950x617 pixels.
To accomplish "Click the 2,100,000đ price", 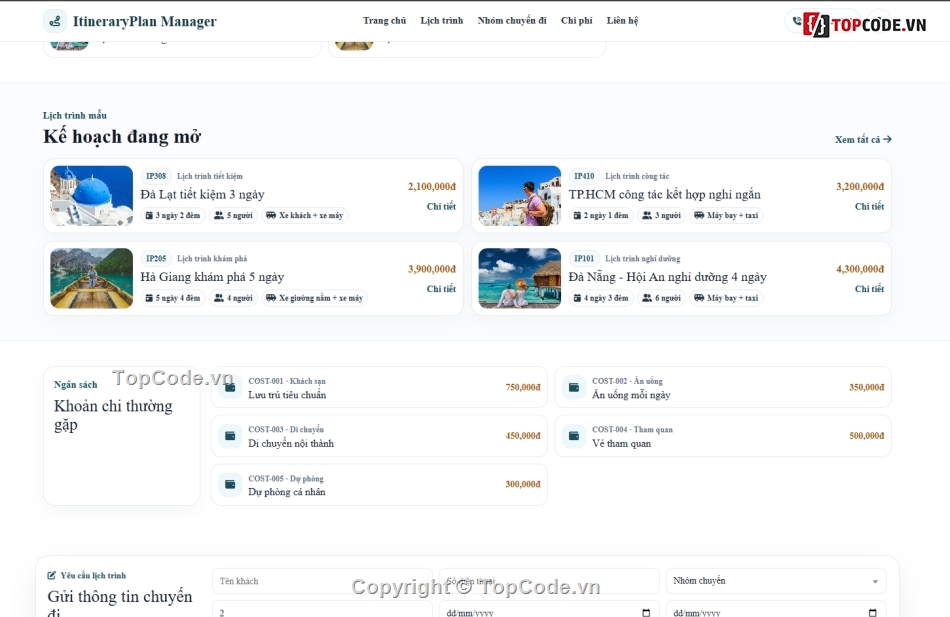I will 432,187.
